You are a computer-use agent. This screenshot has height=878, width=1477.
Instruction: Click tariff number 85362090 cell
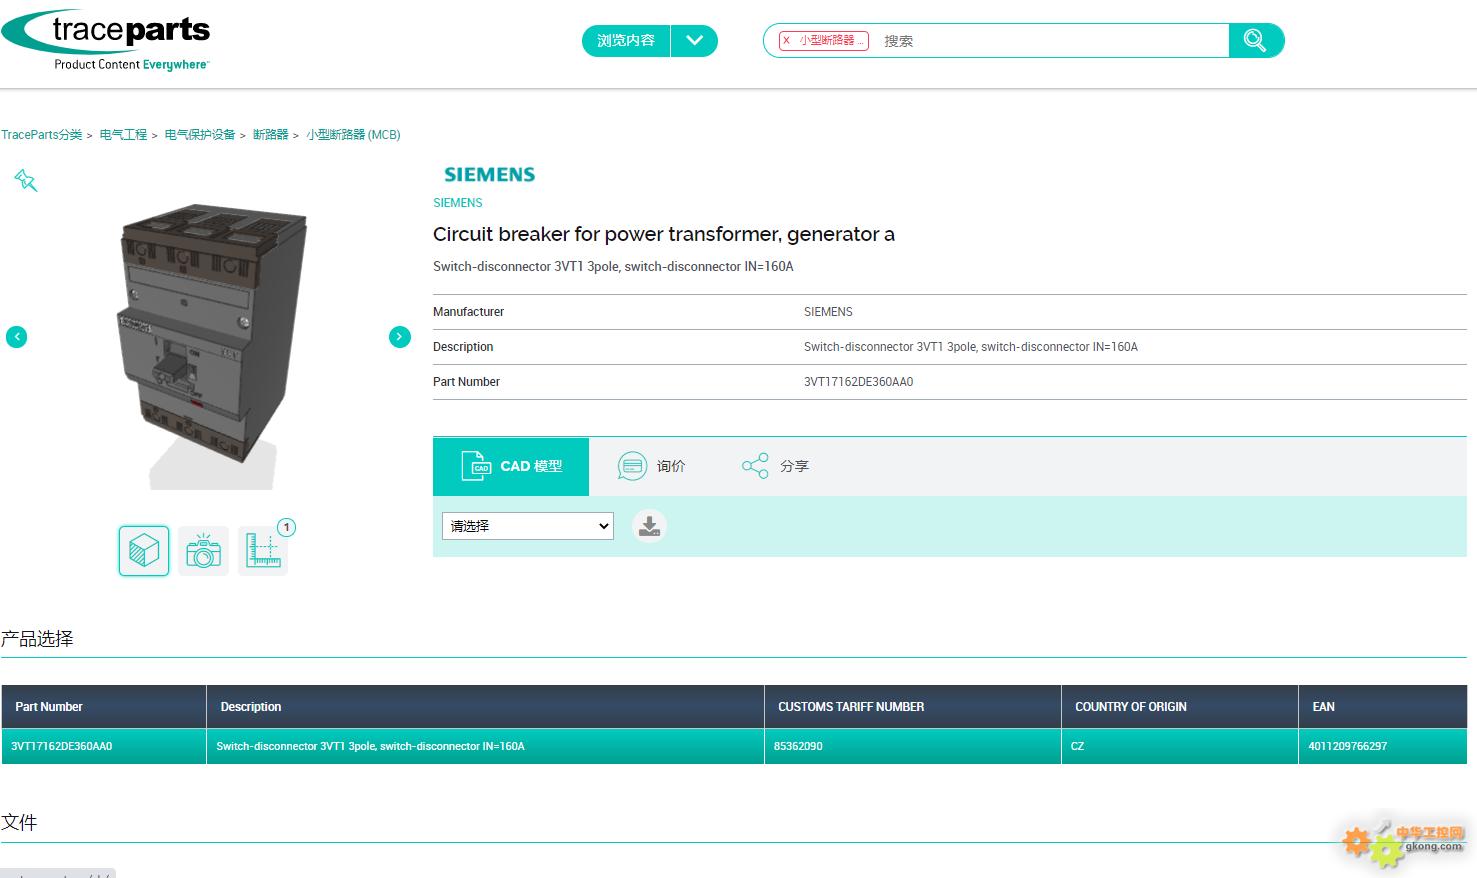(x=913, y=746)
